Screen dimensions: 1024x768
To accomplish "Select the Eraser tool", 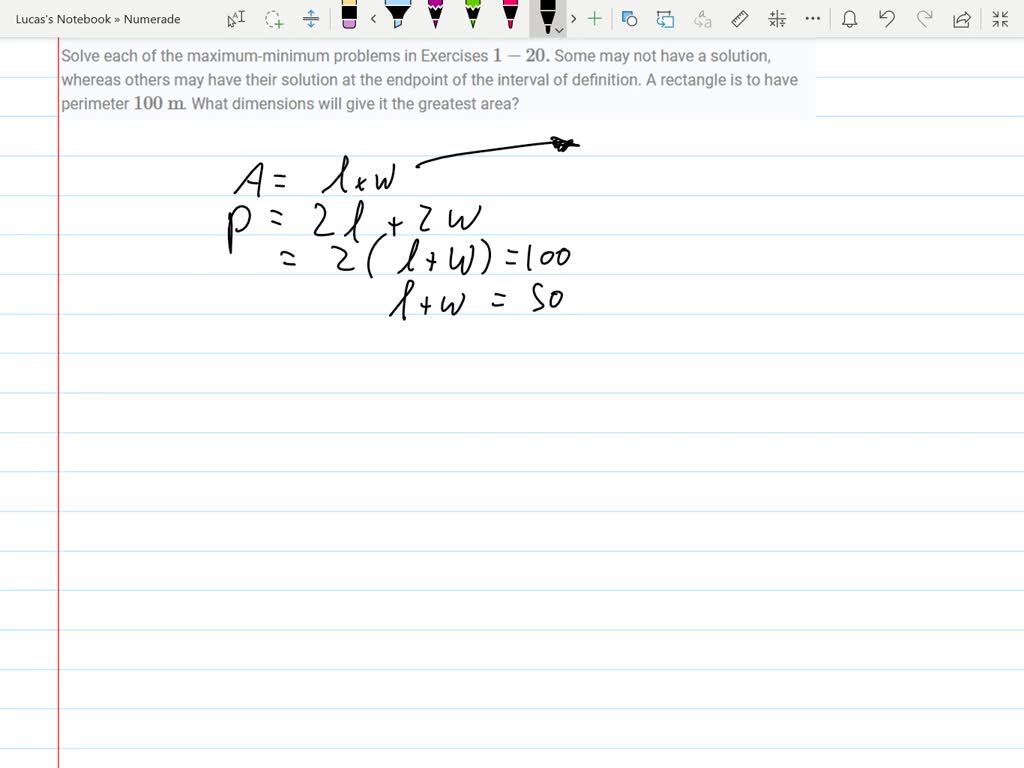I will point(348,18).
